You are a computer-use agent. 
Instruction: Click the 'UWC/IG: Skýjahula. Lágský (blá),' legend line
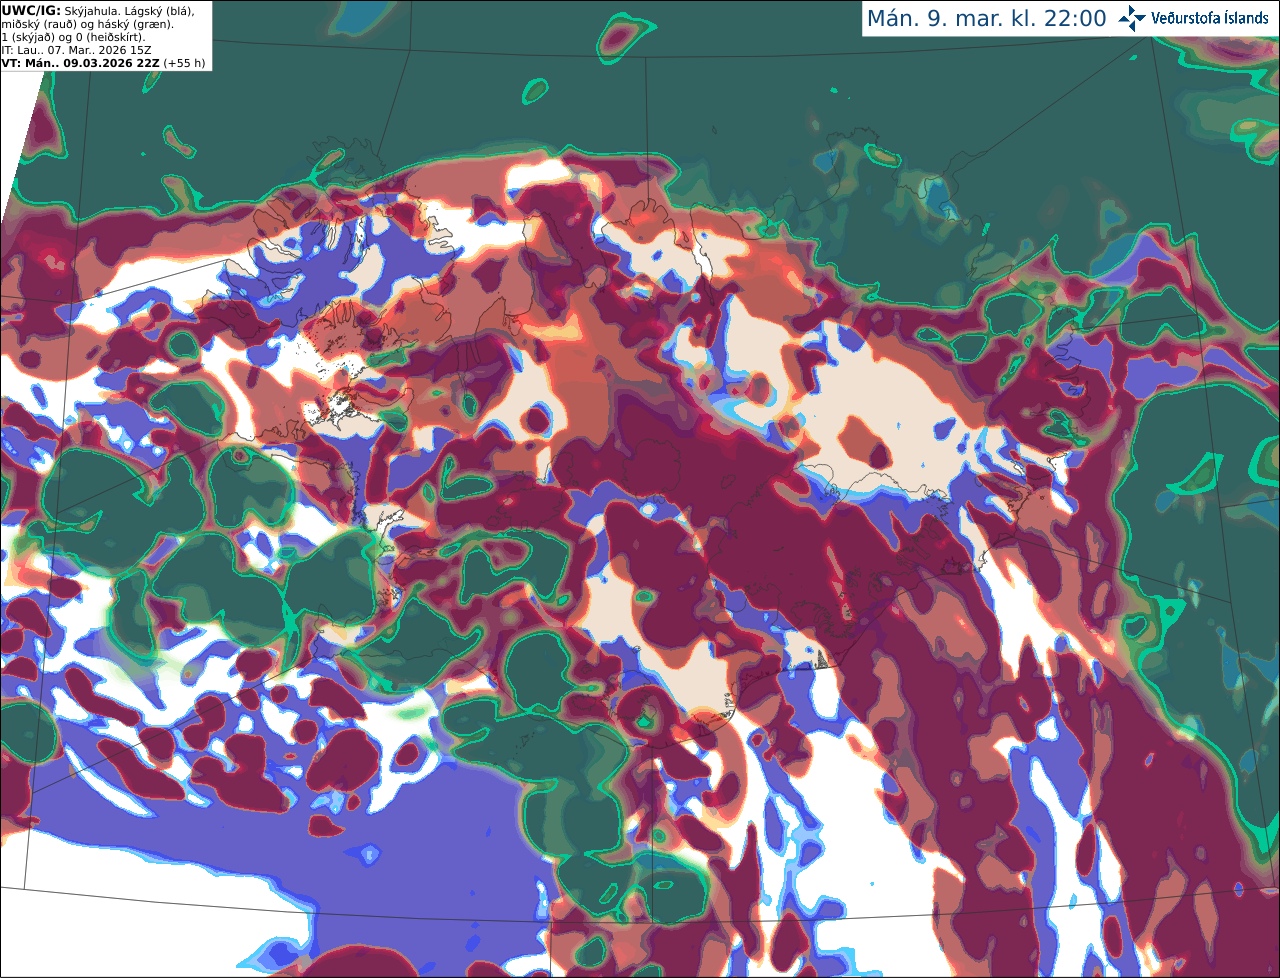(x=98, y=10)
